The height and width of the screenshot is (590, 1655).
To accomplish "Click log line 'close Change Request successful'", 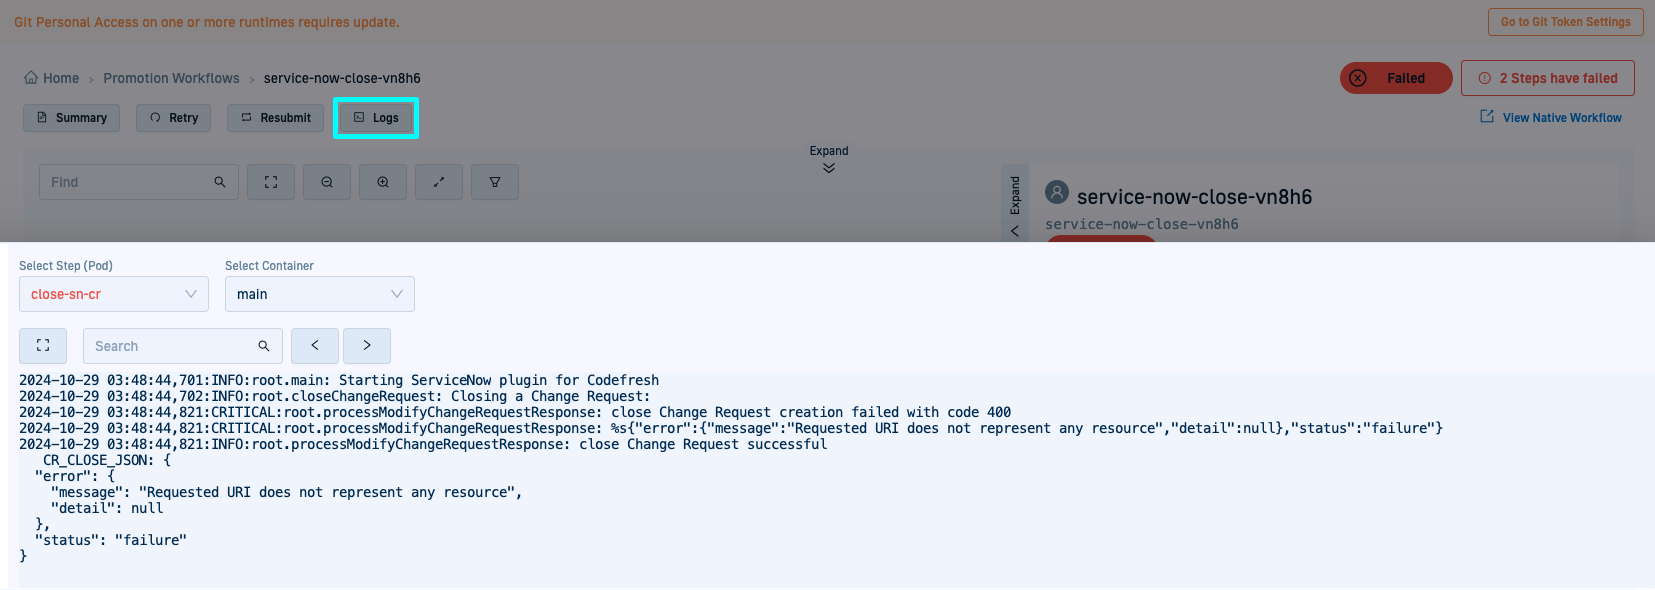I will [423, 444].
